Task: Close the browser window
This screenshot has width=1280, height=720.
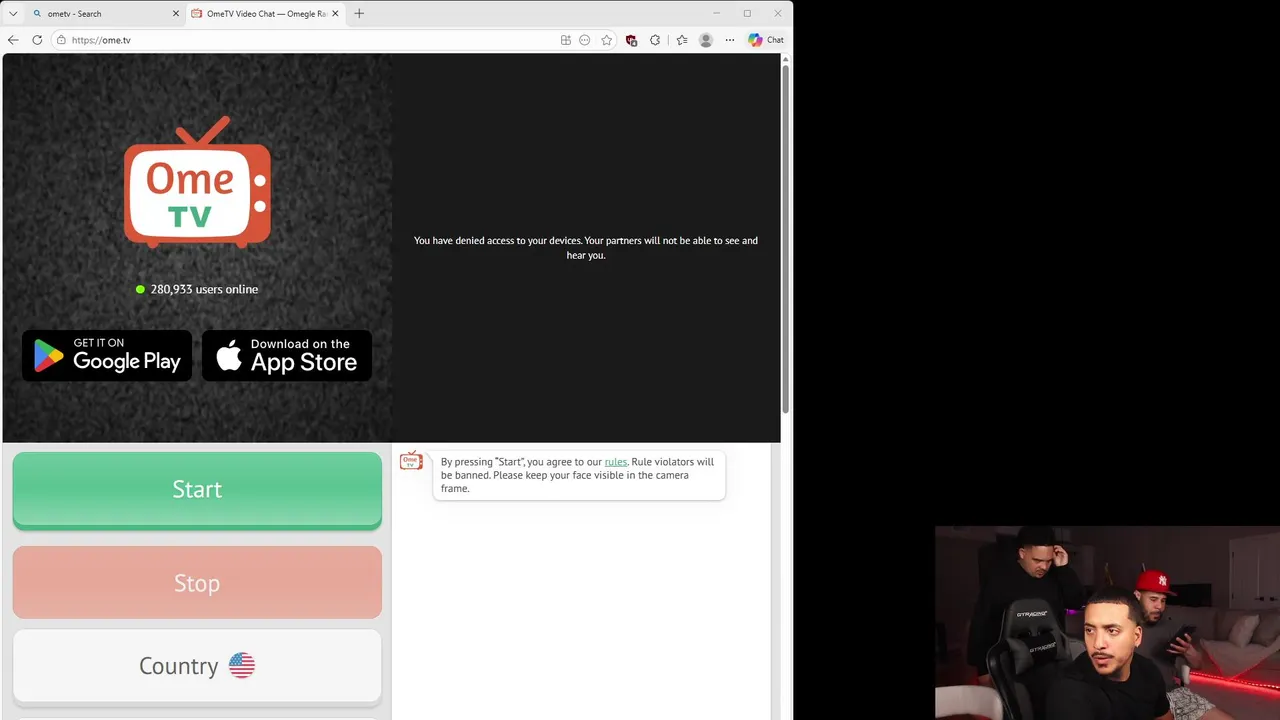Action: [778, 14]
